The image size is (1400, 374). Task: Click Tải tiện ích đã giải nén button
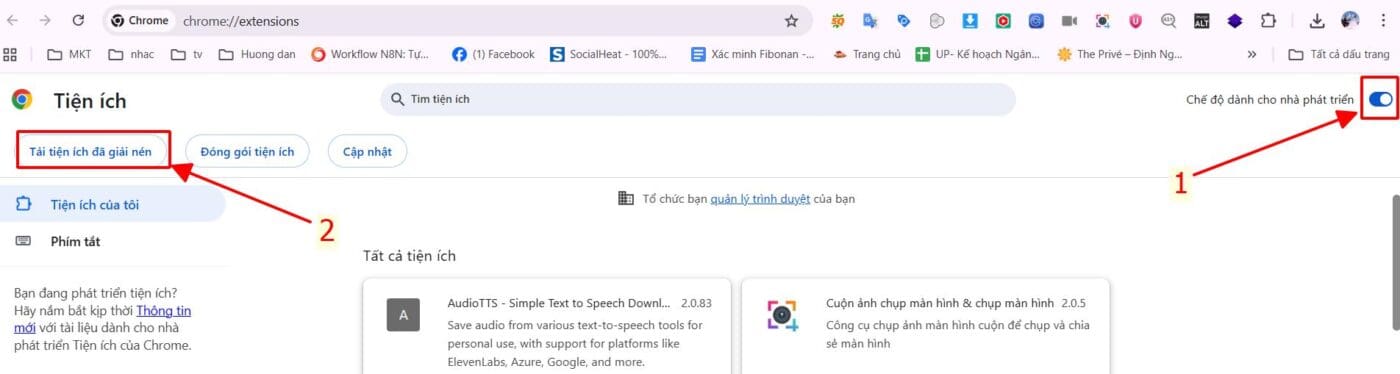click(x=91, y=152)
